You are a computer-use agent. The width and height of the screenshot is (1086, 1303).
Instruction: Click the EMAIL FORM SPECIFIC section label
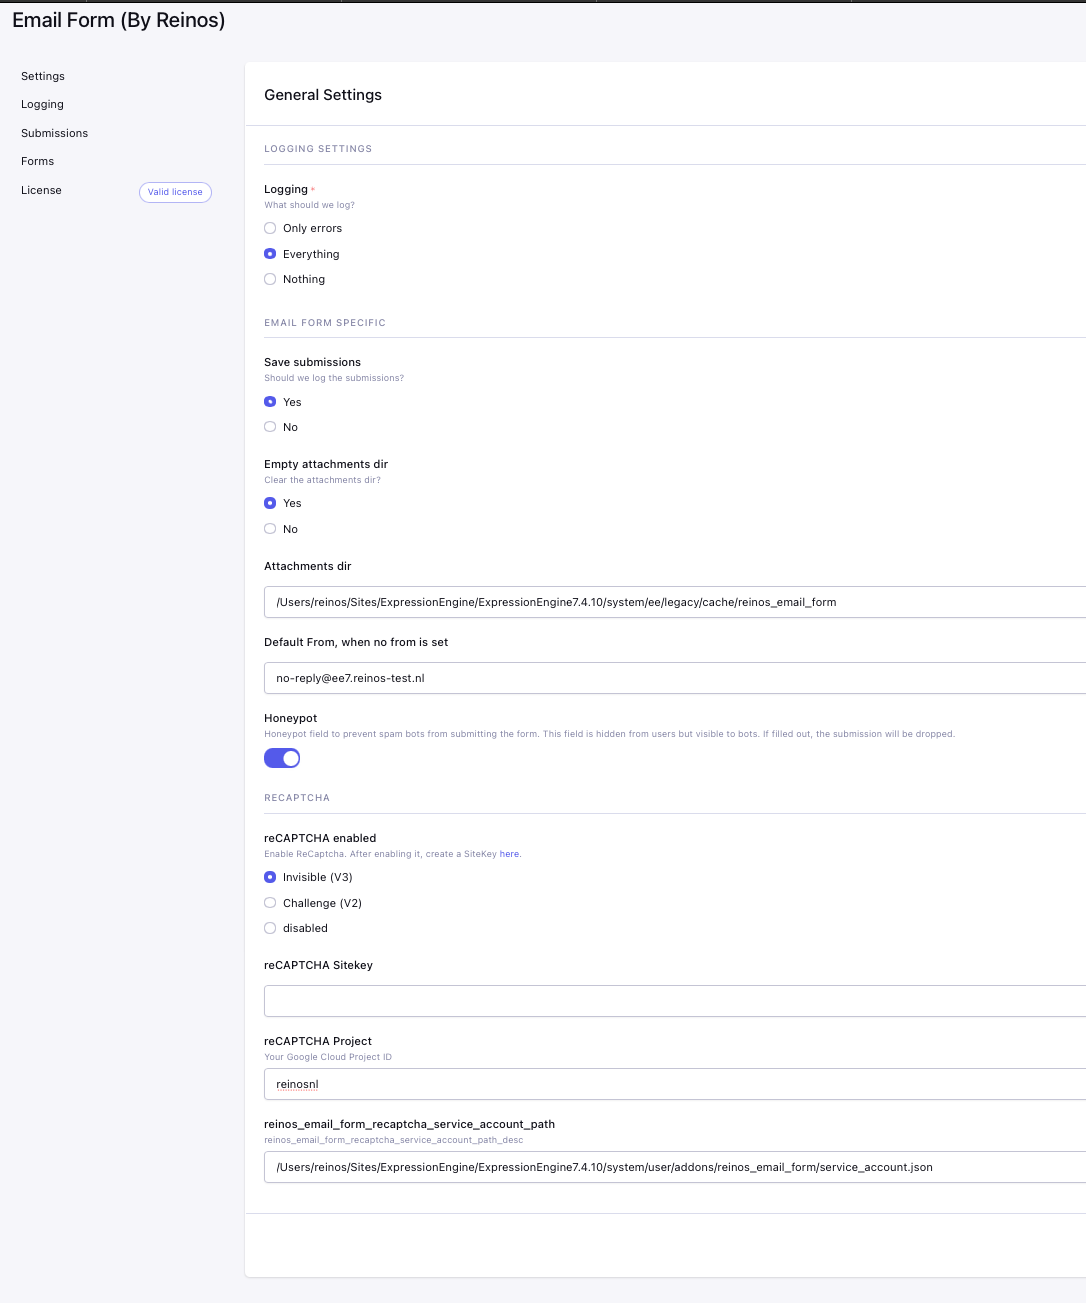click(325, 323)
